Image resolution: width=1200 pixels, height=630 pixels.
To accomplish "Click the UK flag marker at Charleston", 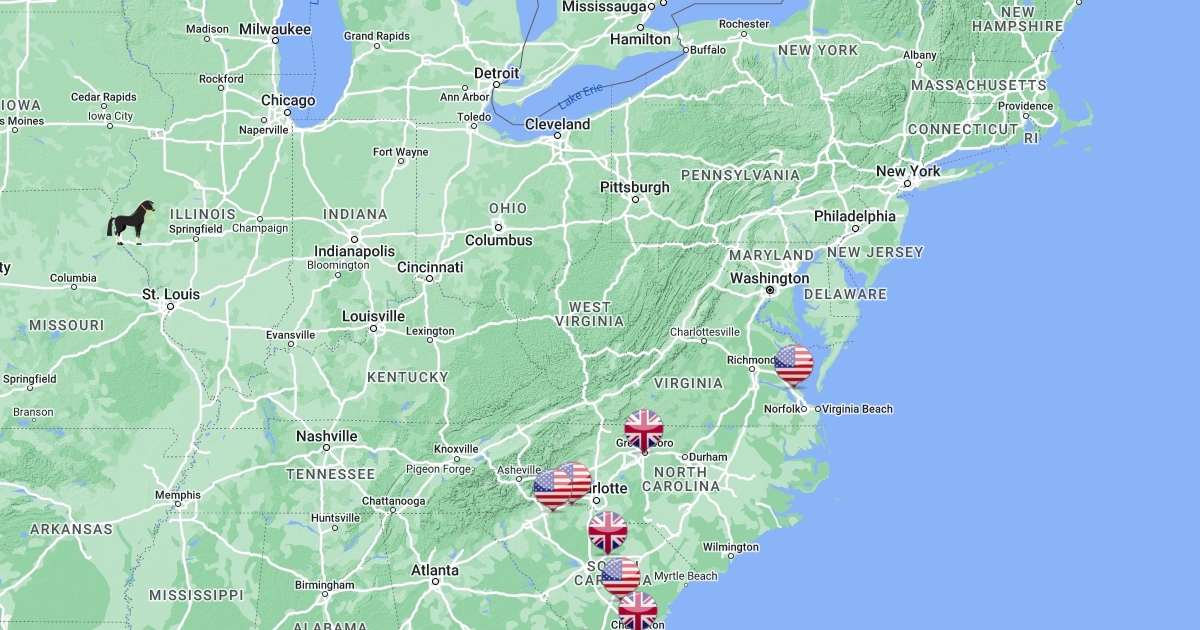I will [638, 611].
